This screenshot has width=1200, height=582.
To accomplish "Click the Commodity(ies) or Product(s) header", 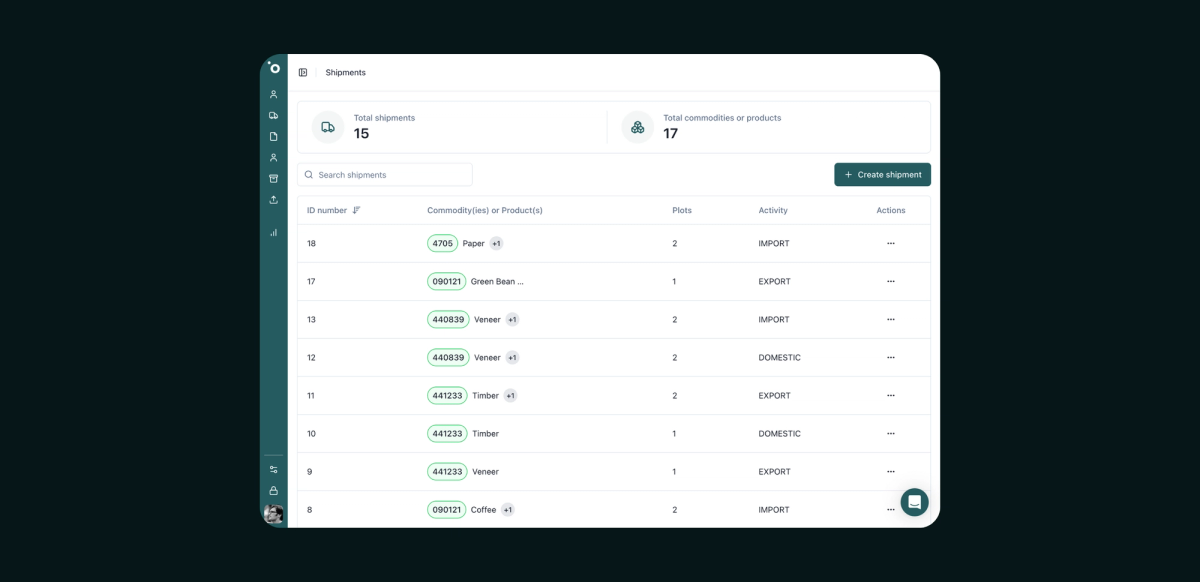I will pos(485,210).
